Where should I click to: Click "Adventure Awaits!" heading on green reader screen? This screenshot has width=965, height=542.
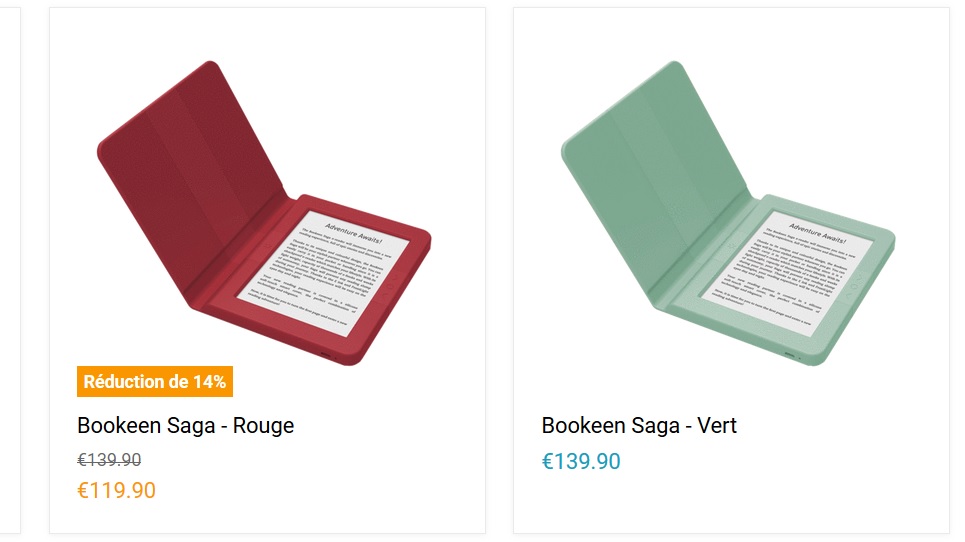817,233
